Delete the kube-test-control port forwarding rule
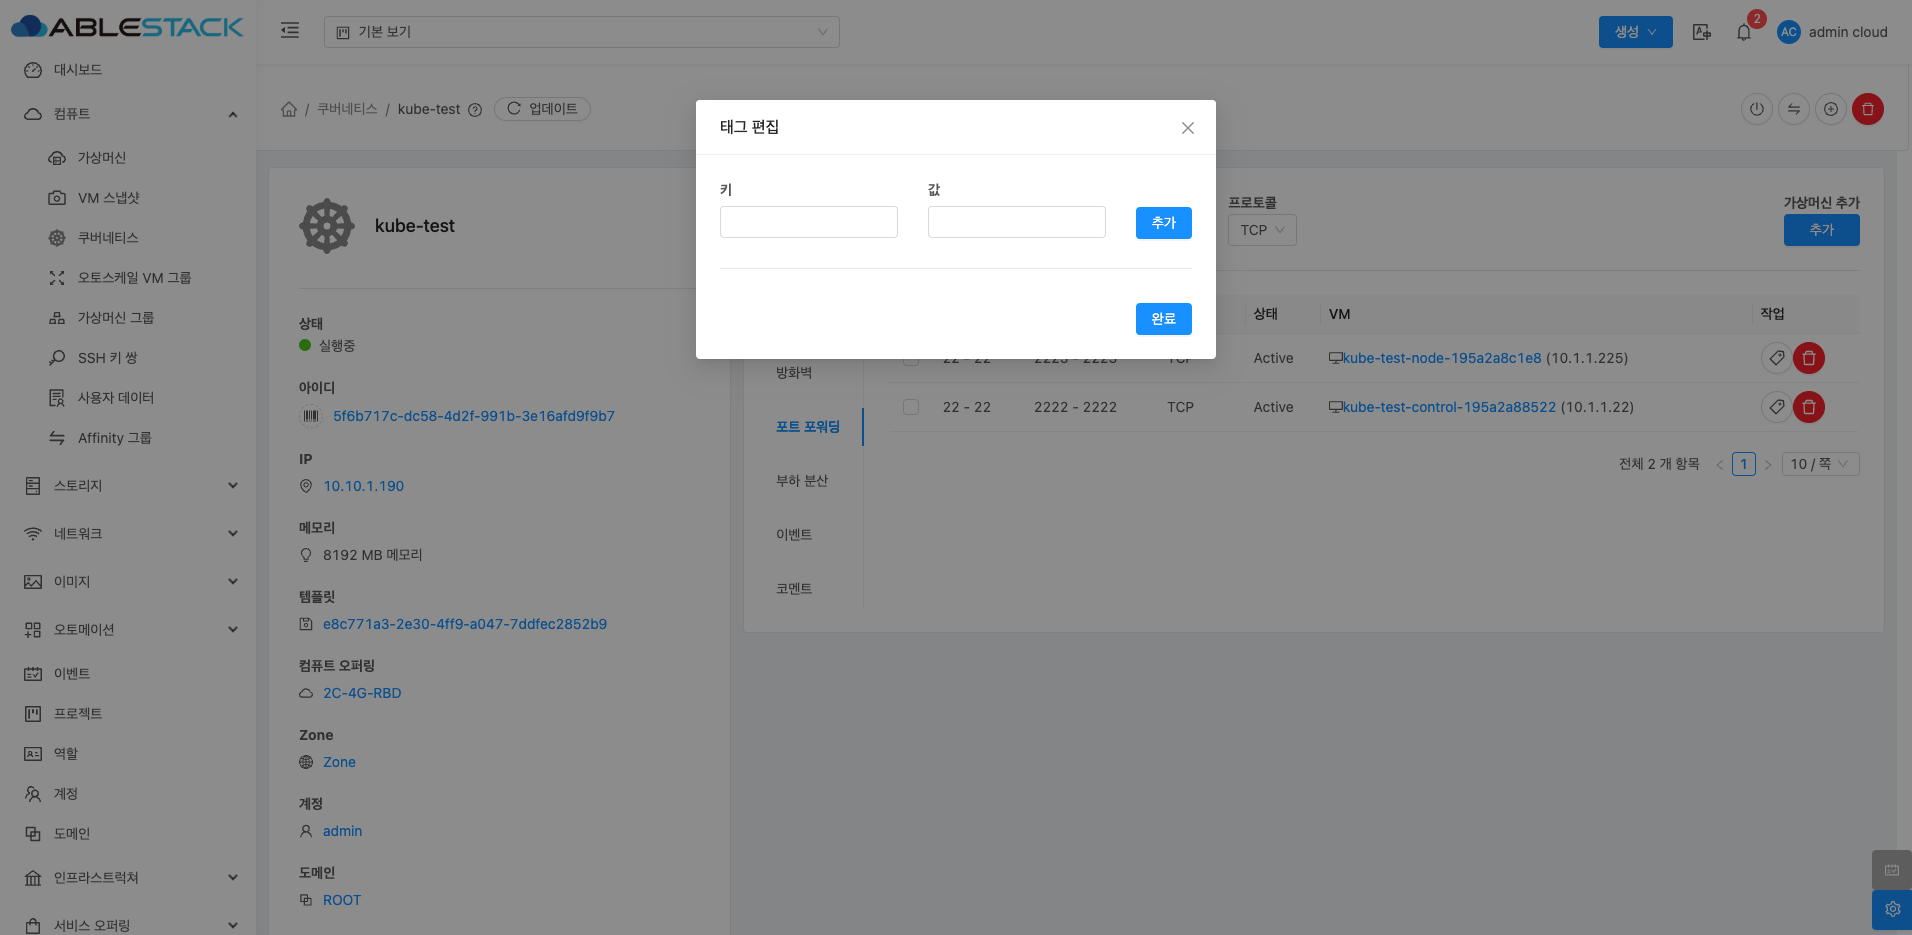 pyautogui.click(x=1809, y=407)
